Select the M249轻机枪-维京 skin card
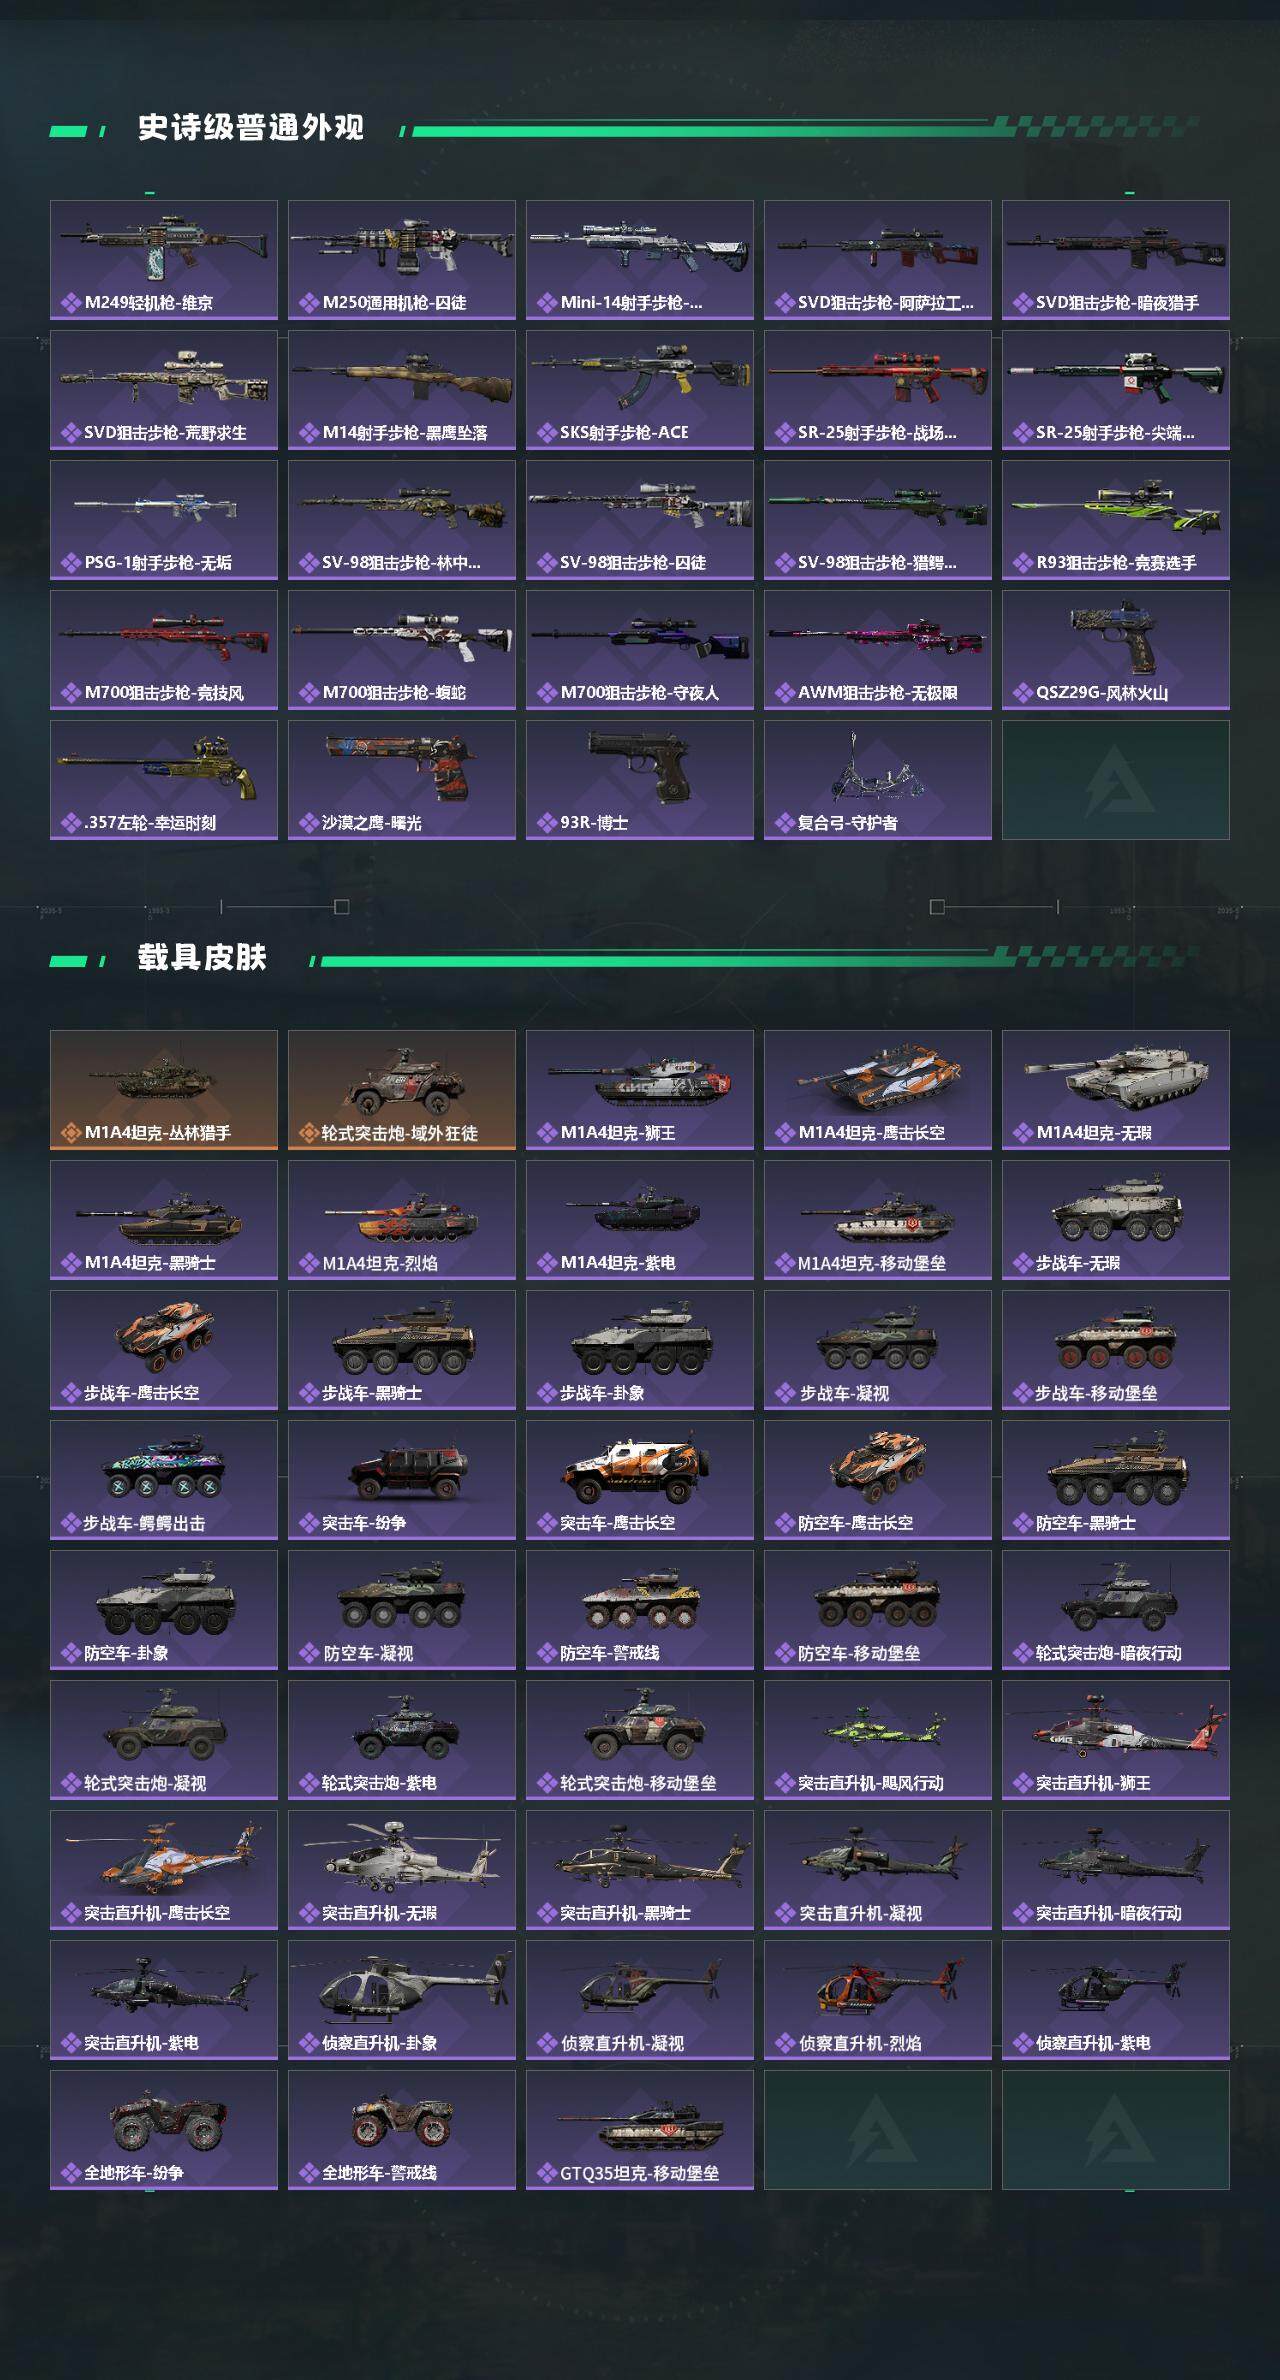Screen dimensions: 1280x2380 click(164, 260)
